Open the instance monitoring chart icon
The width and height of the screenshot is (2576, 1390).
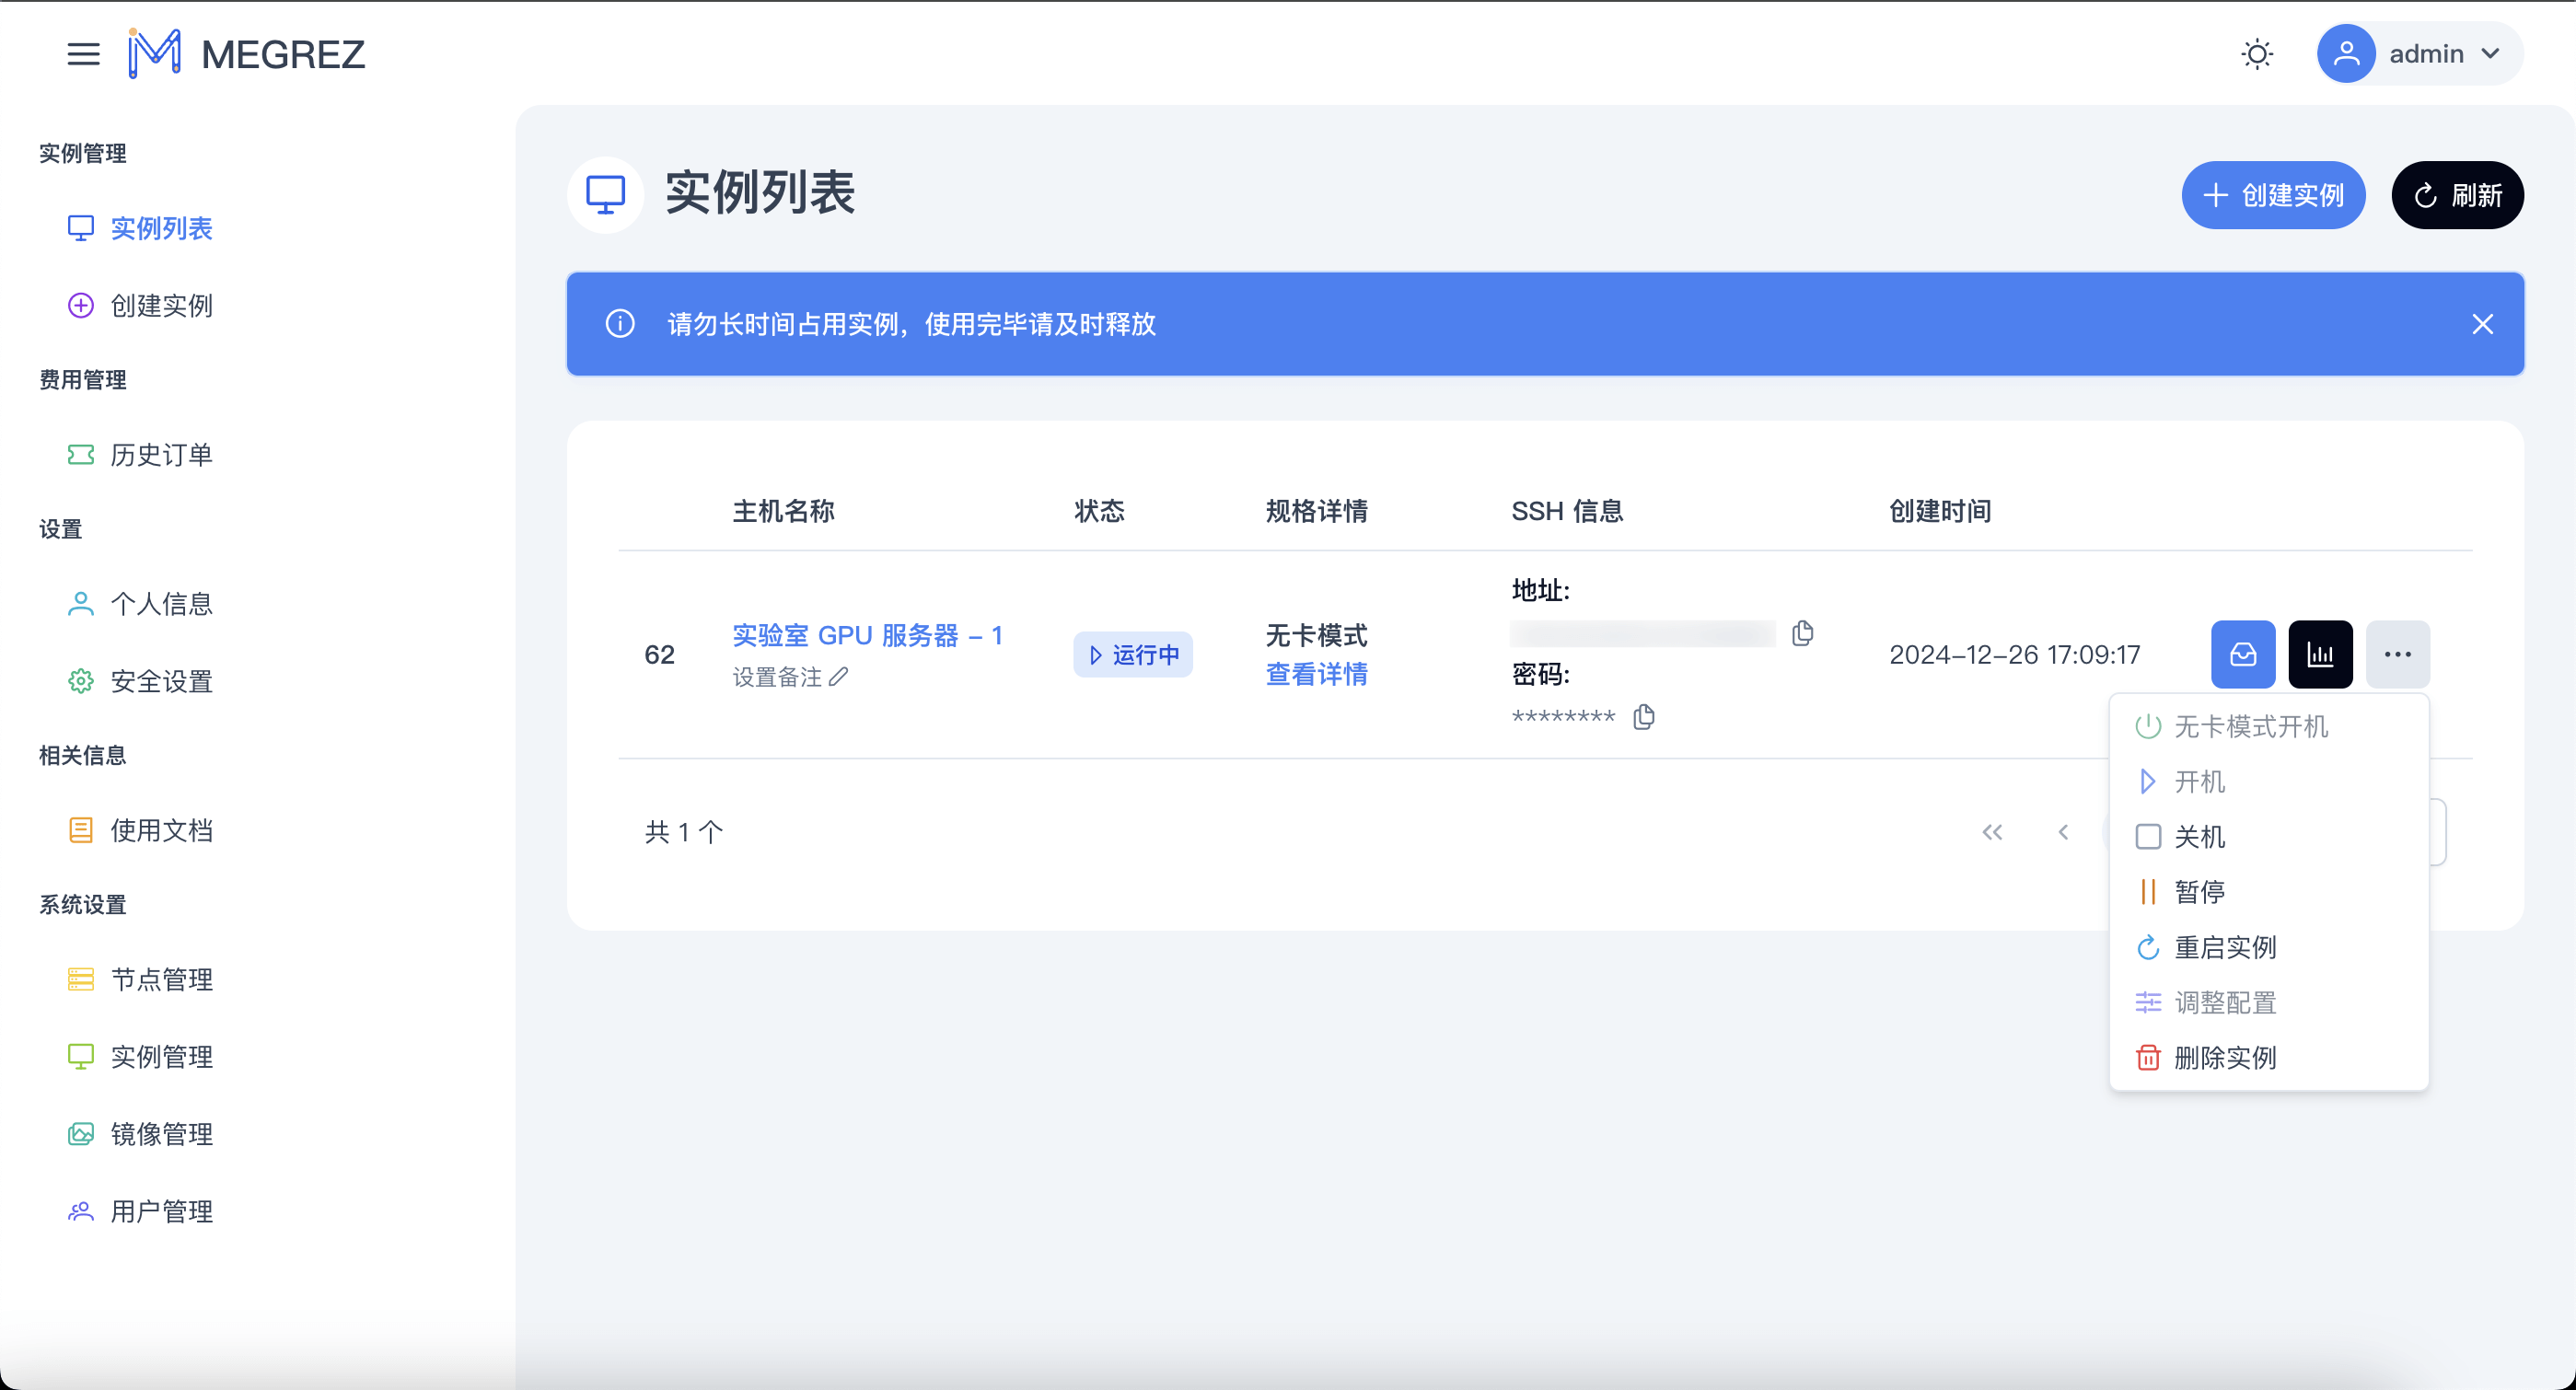click(2320, 654)
